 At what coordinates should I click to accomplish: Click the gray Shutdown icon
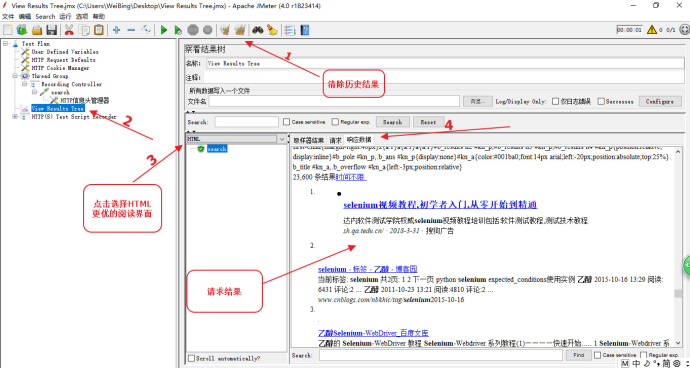pyautogui.click(x=208, y=30)
